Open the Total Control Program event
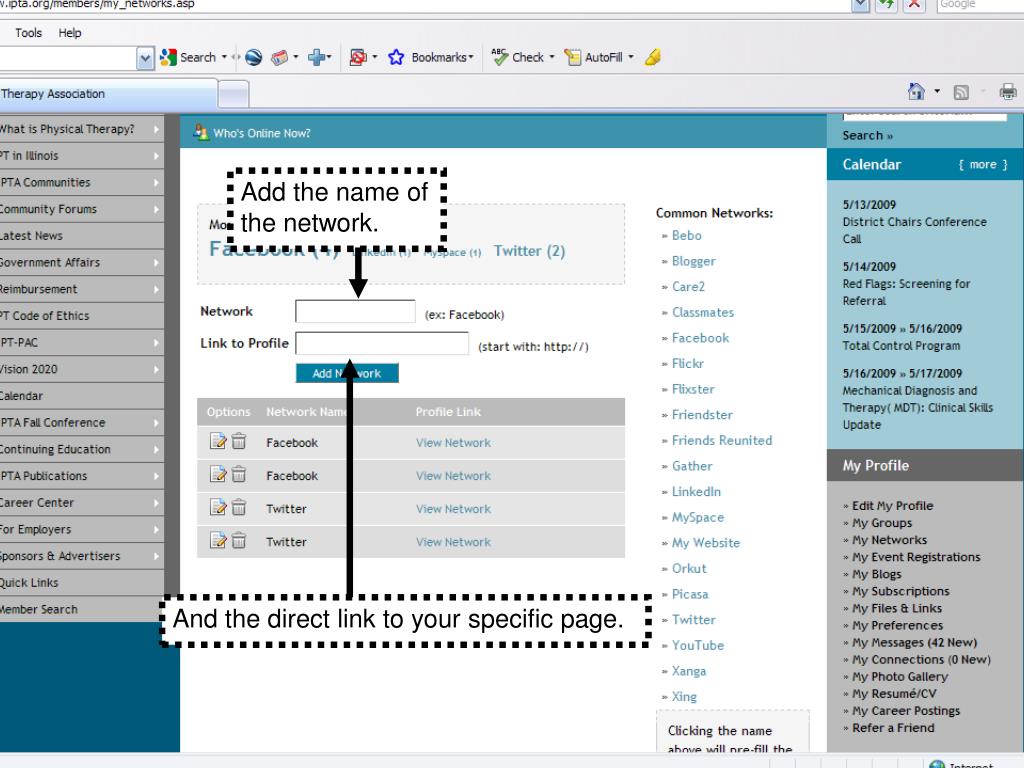The height and width of the screenshot is (768, 1024). pyautogui.click(x=901, y=345)
